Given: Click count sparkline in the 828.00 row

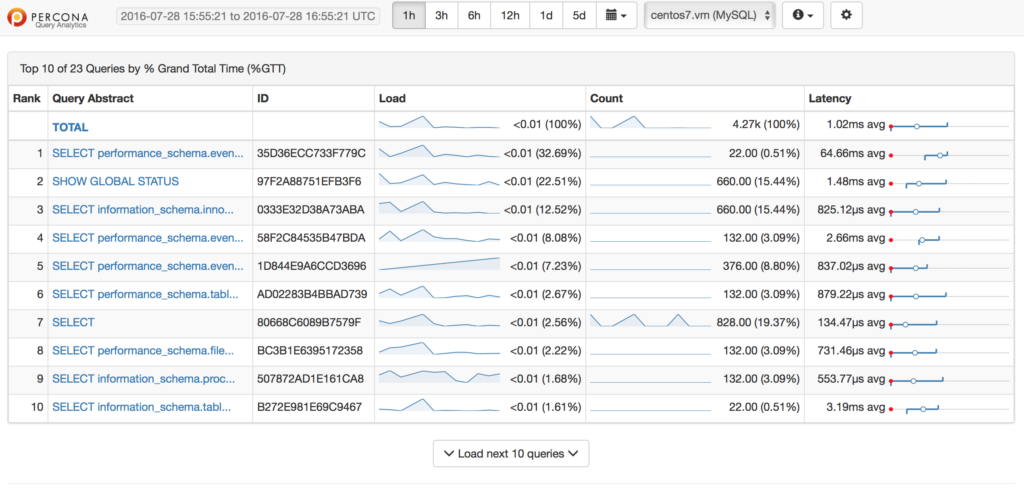Looking at the screenshot, I should click(650, 320).
